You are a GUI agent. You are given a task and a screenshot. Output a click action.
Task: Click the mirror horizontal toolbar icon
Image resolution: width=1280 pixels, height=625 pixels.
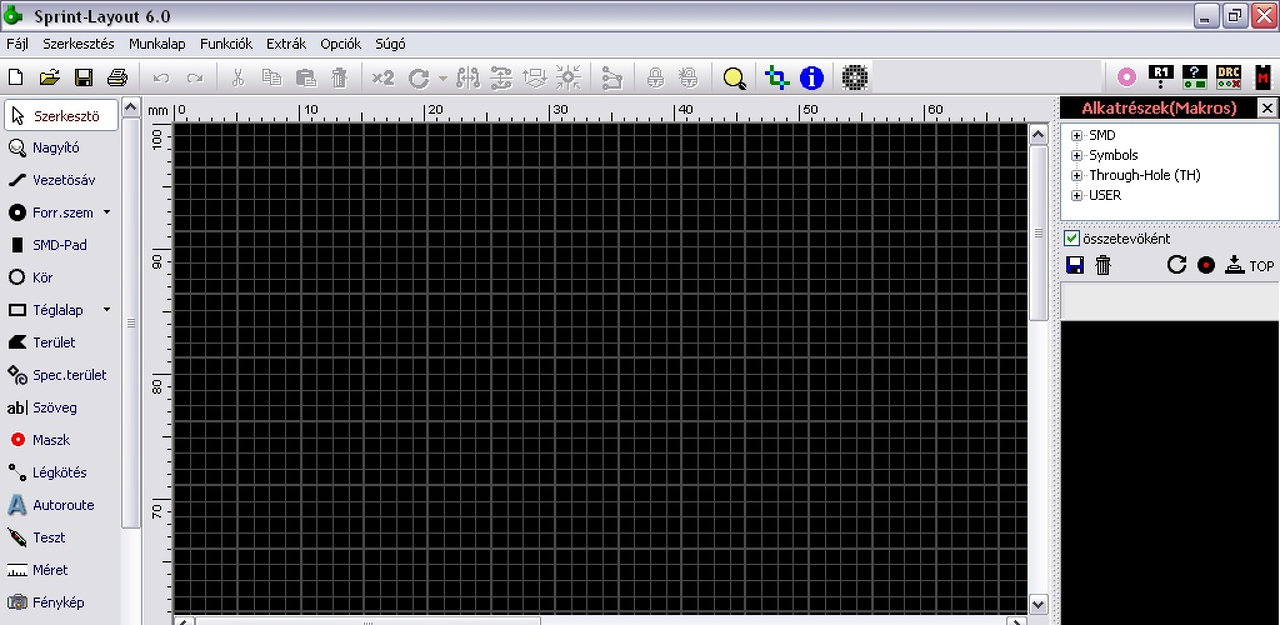tap(468, 77)
